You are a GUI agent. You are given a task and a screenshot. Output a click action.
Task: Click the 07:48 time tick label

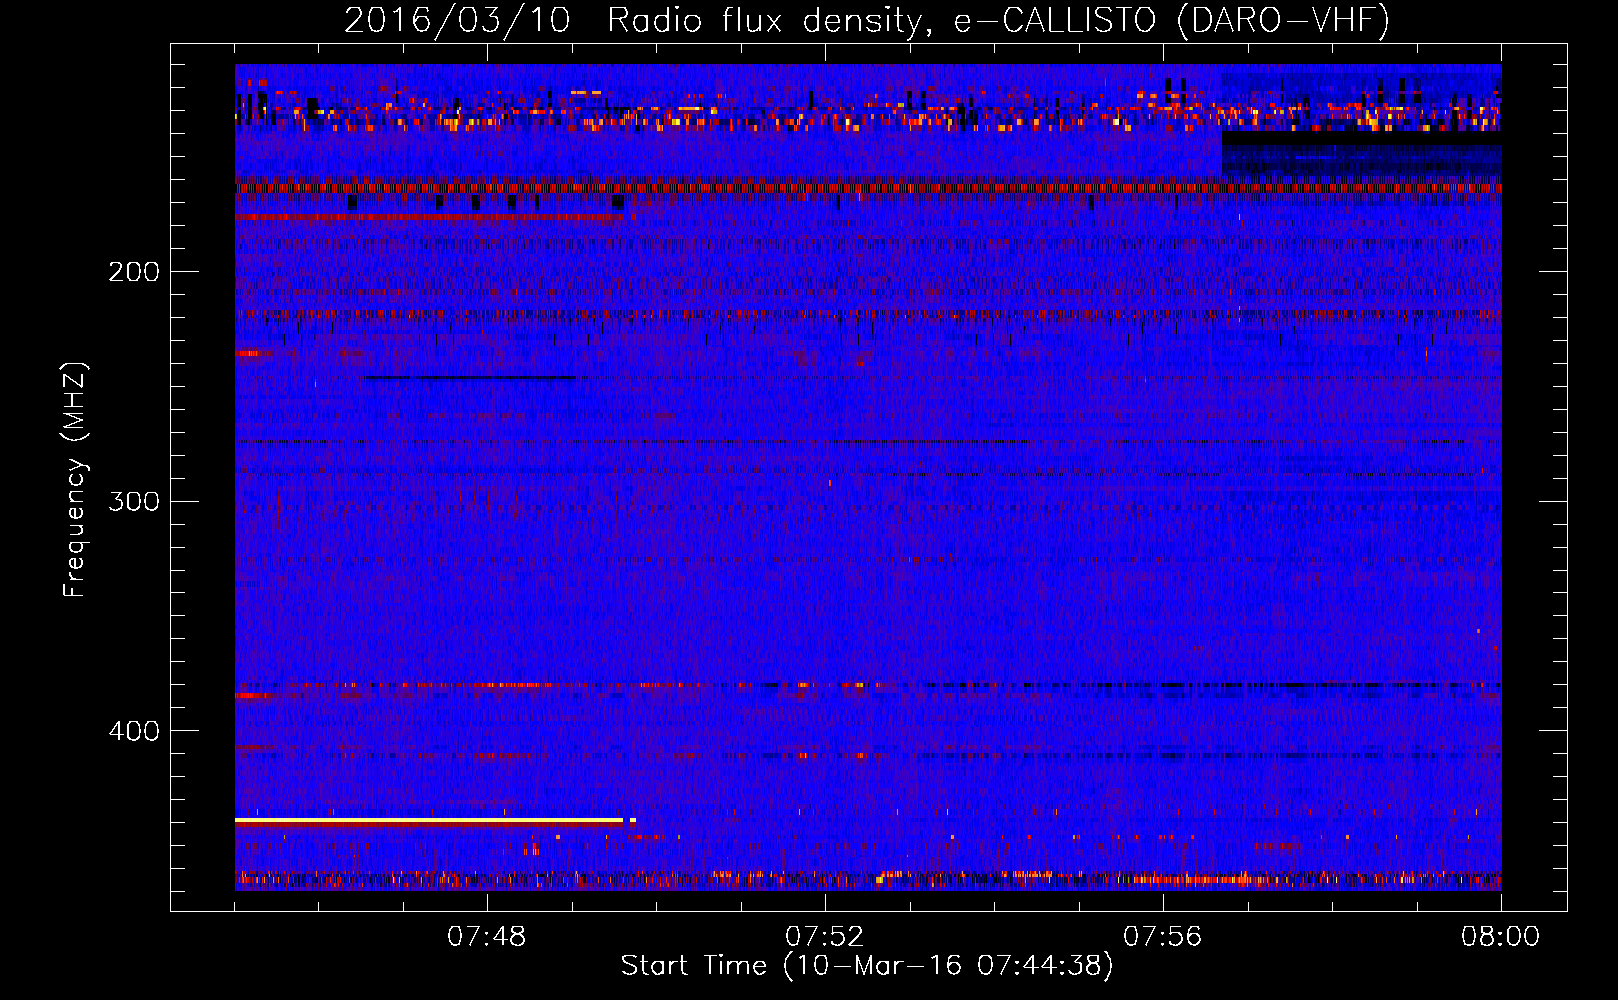[x=487, y=937]
